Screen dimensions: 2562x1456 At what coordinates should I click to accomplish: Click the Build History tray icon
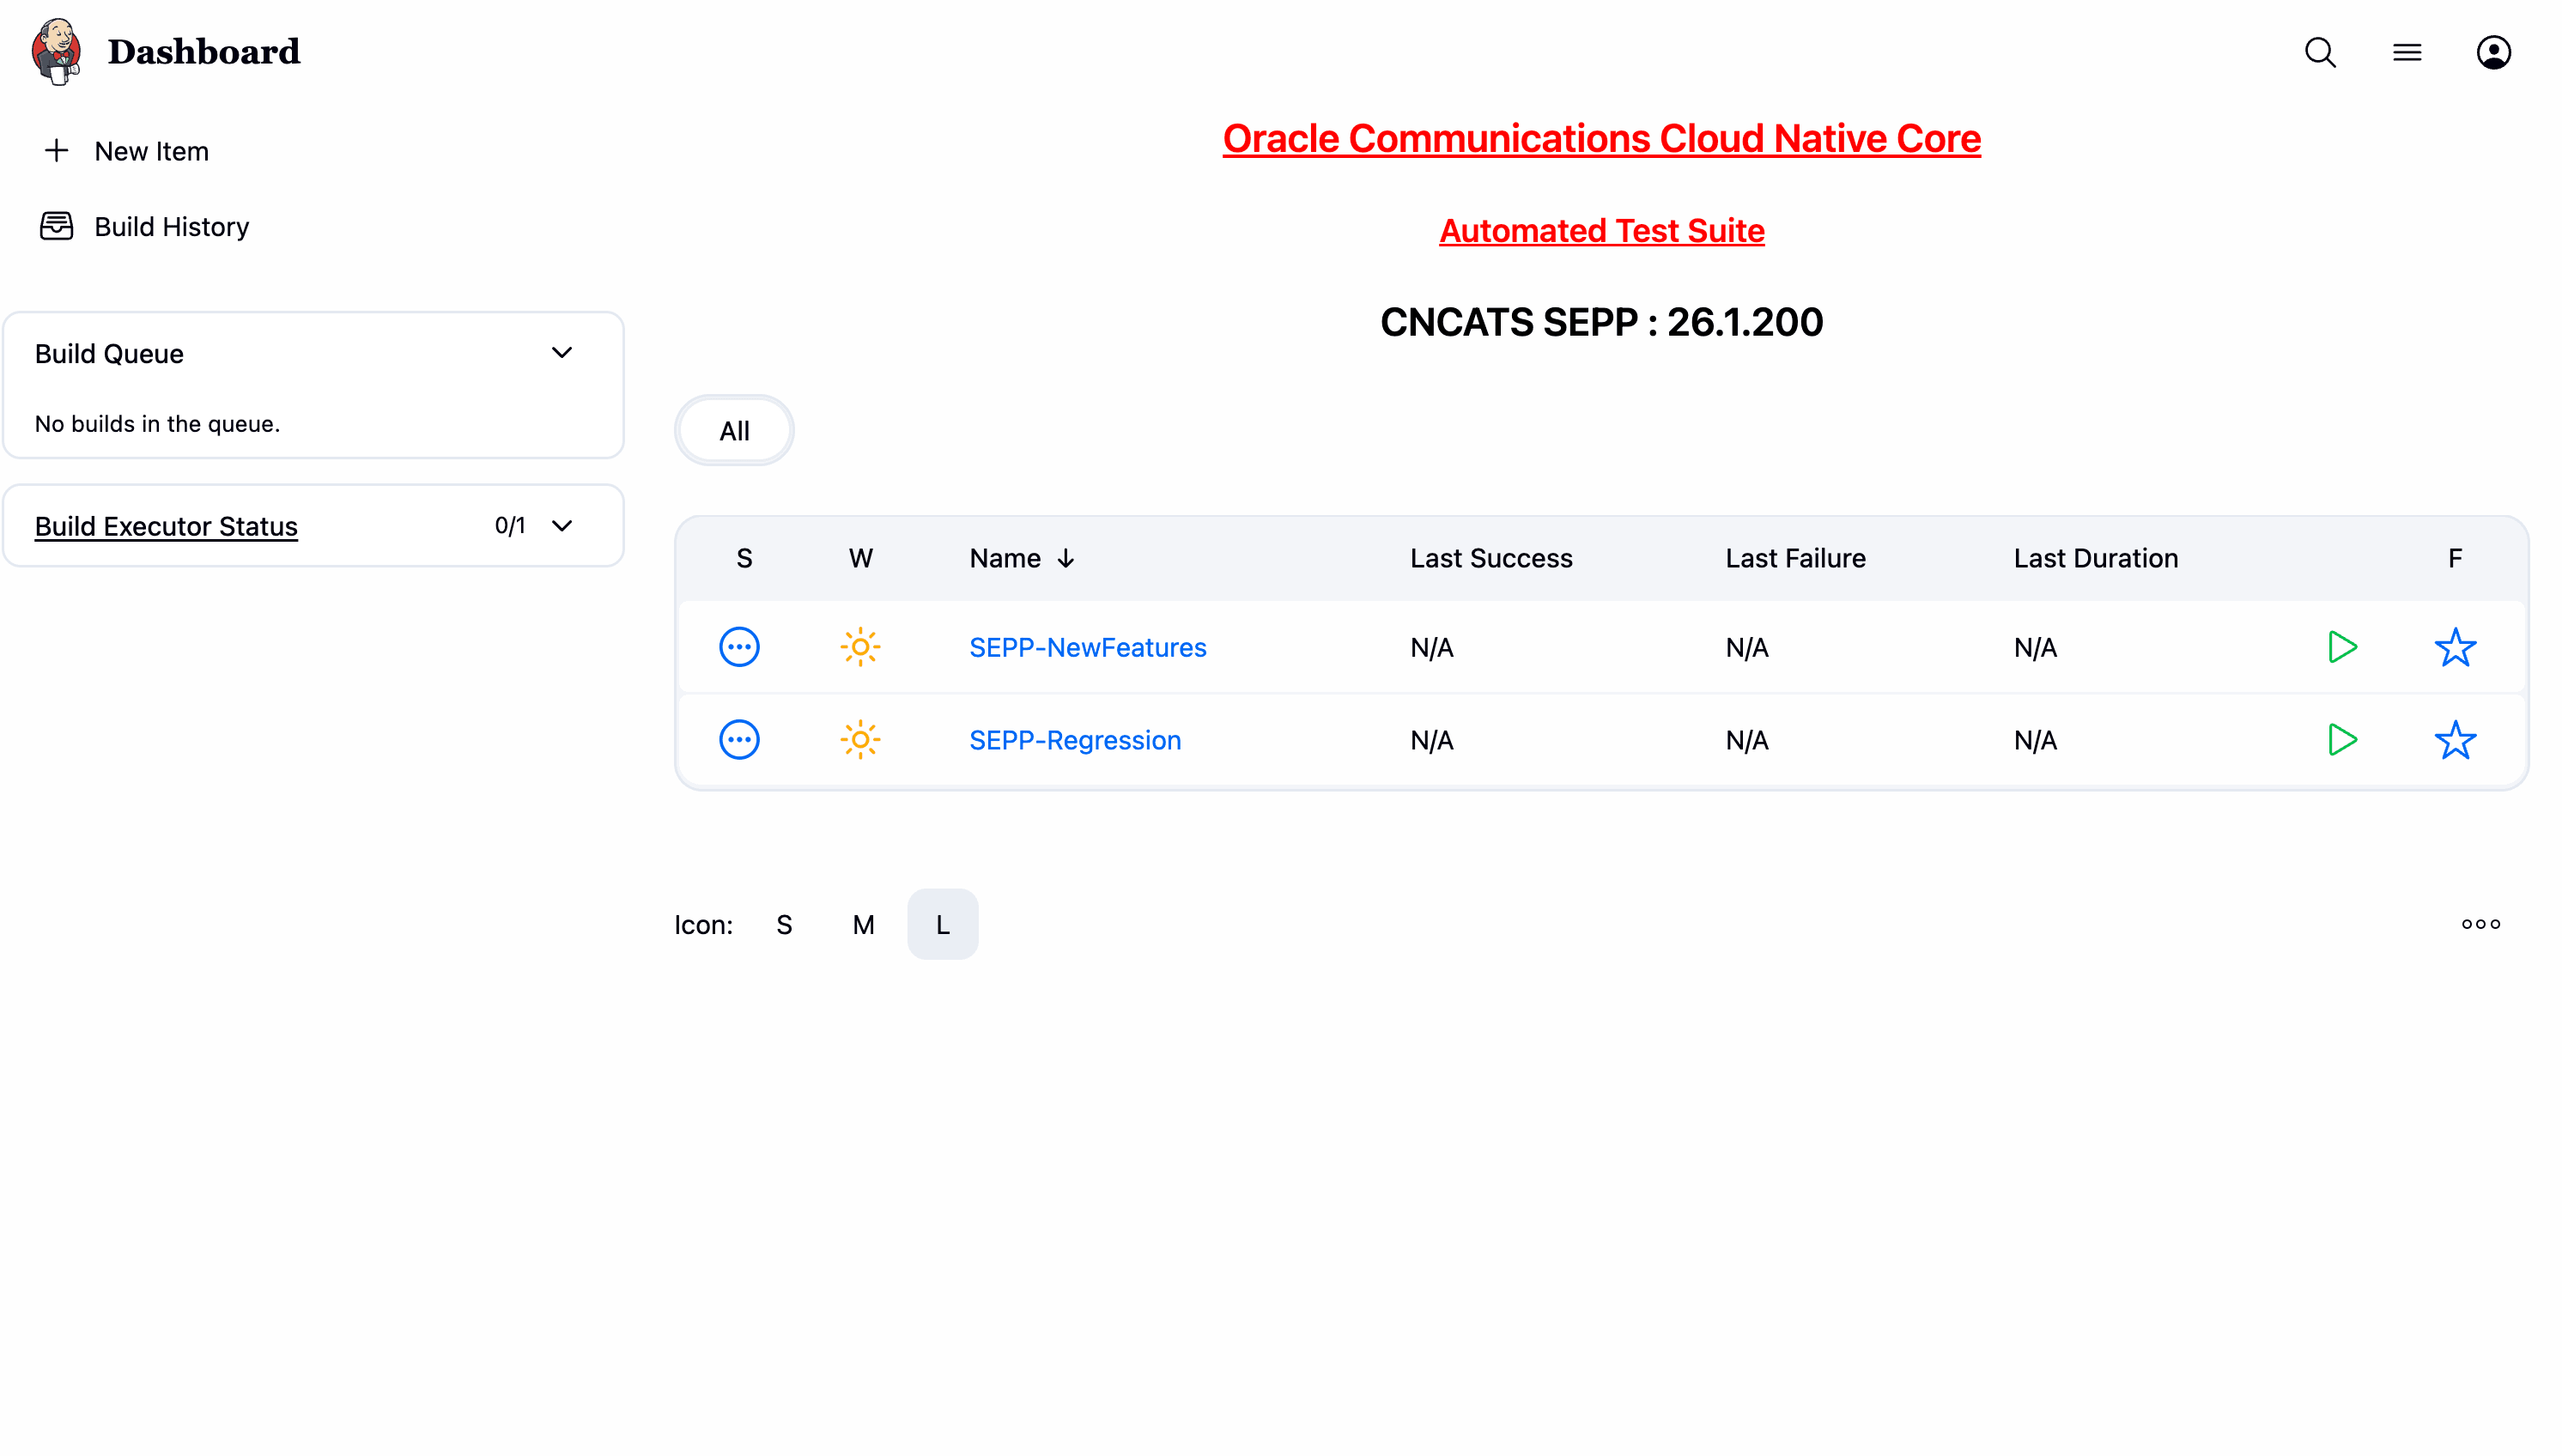click(x=56, y=226)
